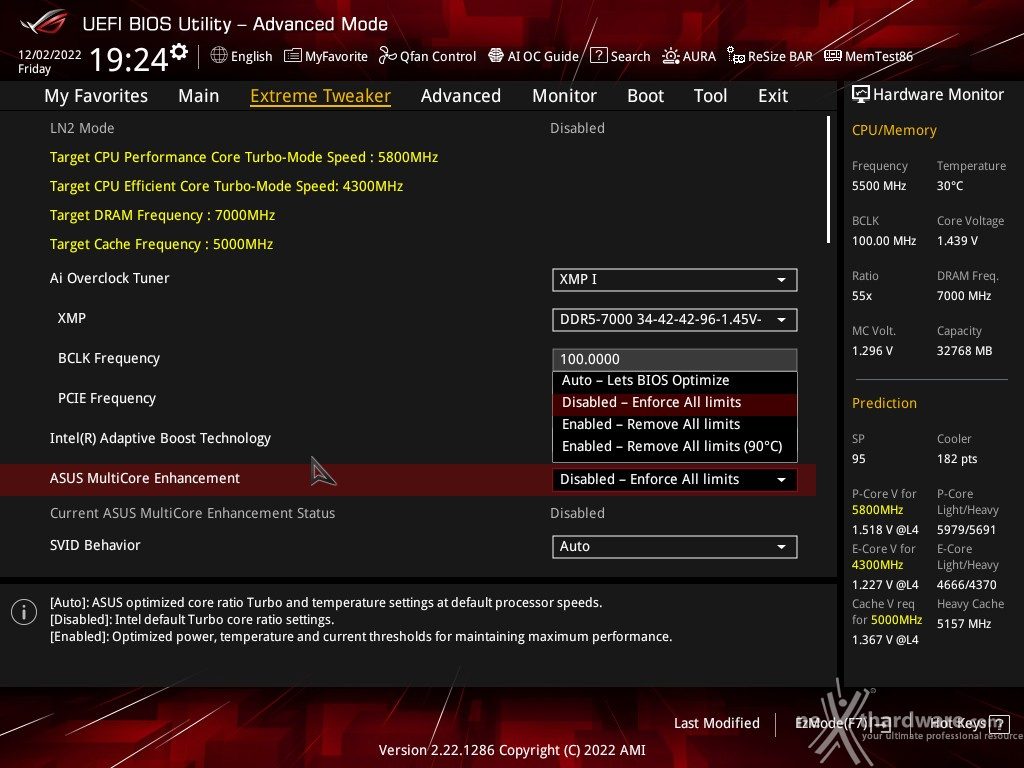1024x768 pixels.
Task: Open the settings gear beside the clock
Action: pos(179,51)
